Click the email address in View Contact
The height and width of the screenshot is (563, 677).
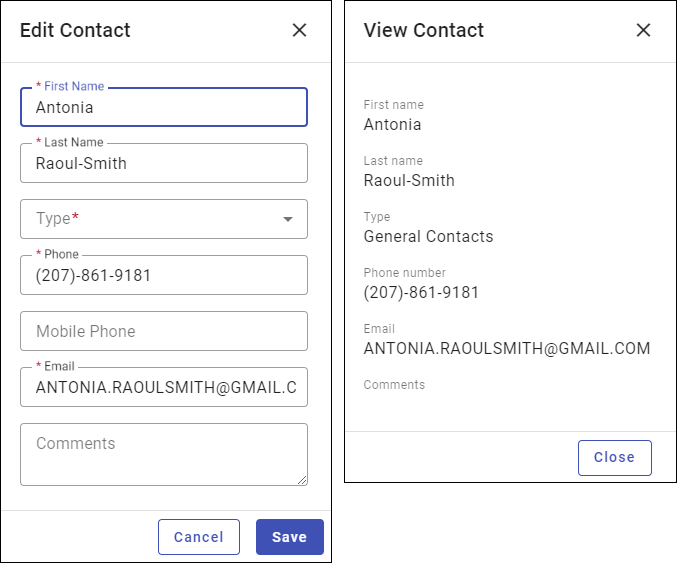507,349
